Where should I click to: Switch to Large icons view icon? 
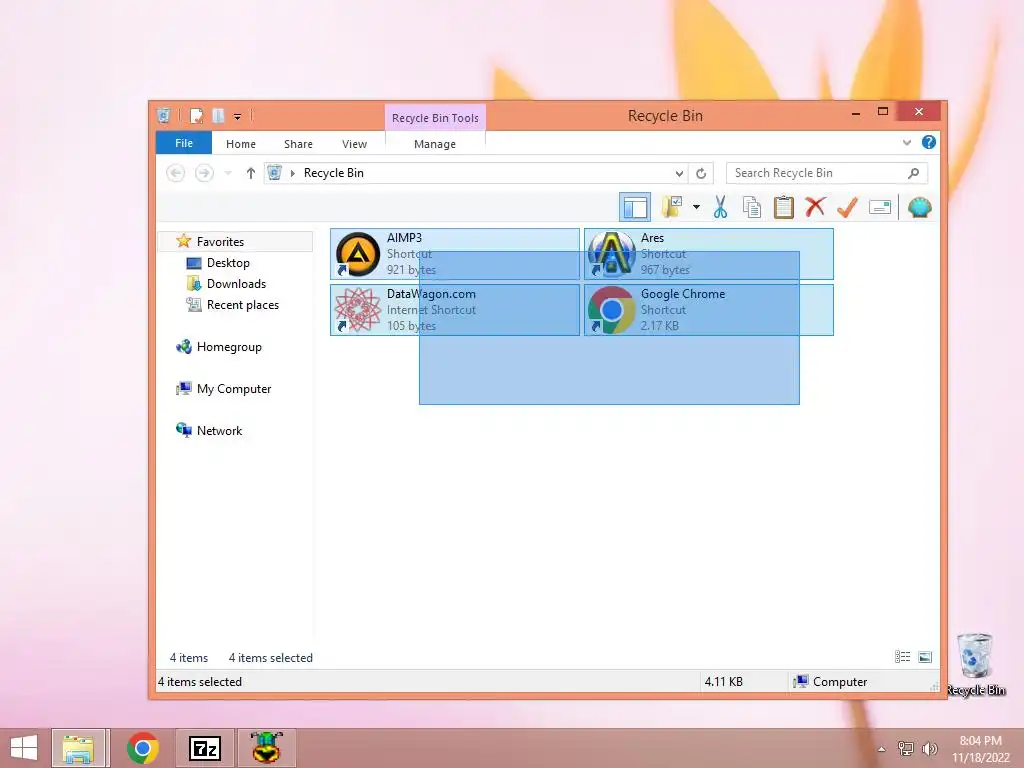pyautogui.click(x=925, y=657)
